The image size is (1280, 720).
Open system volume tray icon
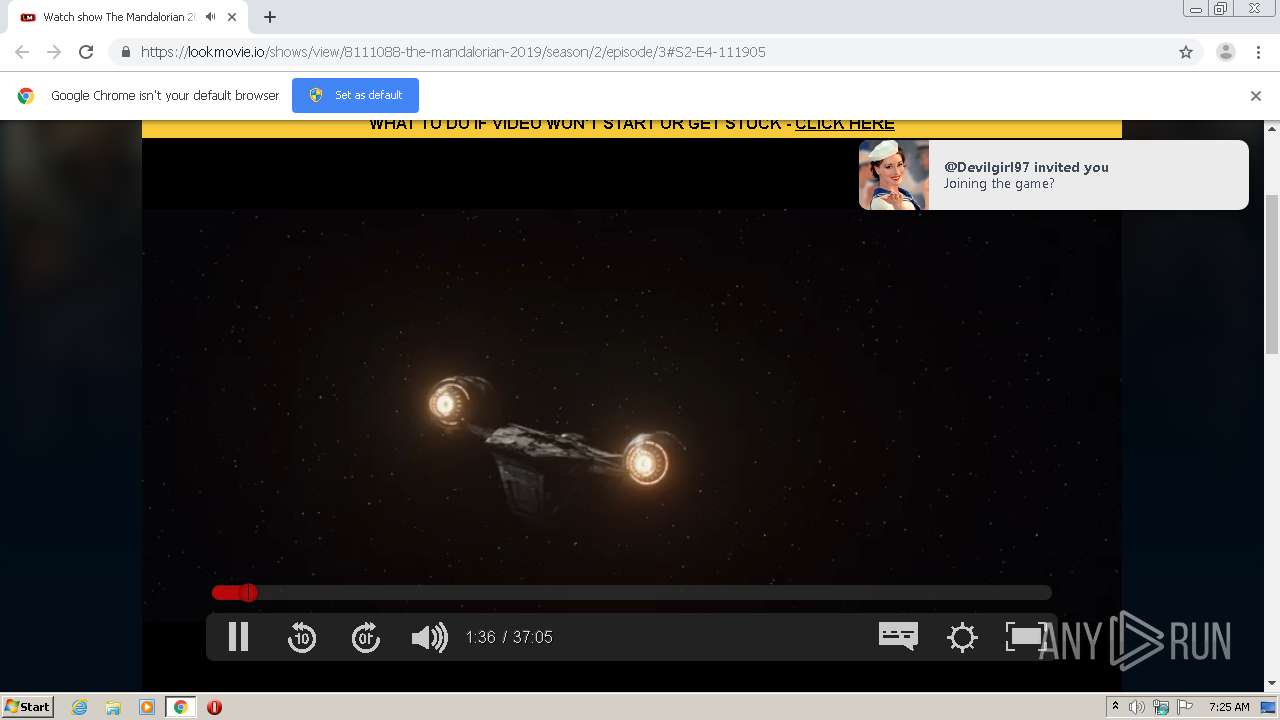(x=1137, y=707)
